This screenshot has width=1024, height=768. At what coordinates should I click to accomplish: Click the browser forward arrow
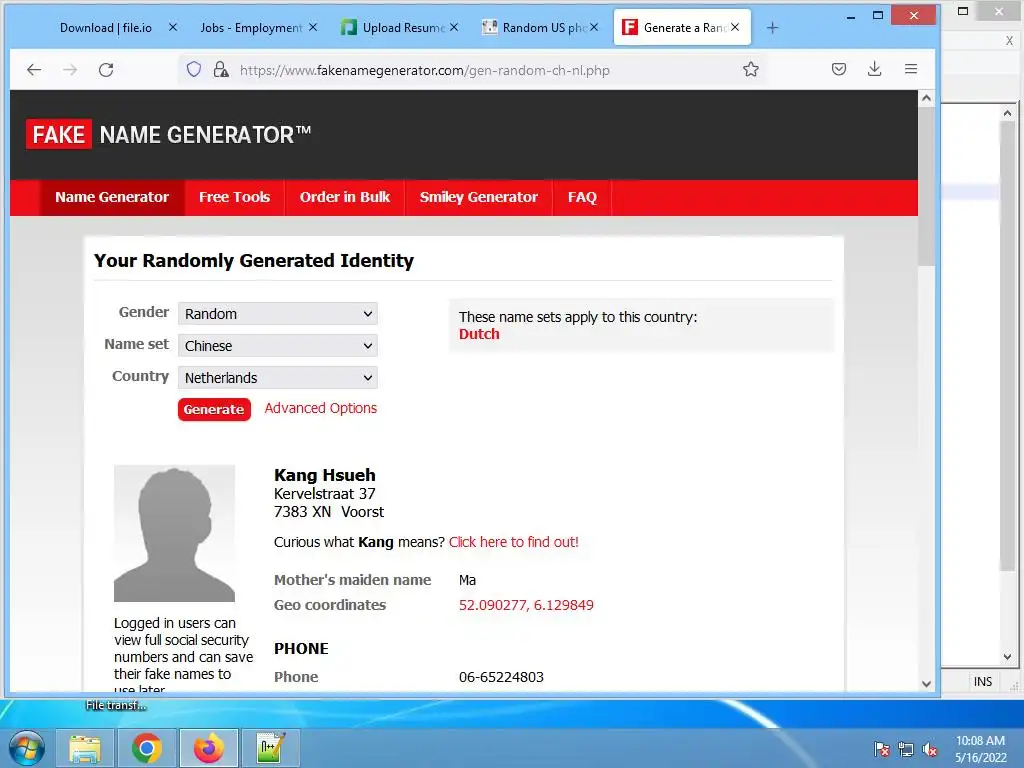(70, 70)
